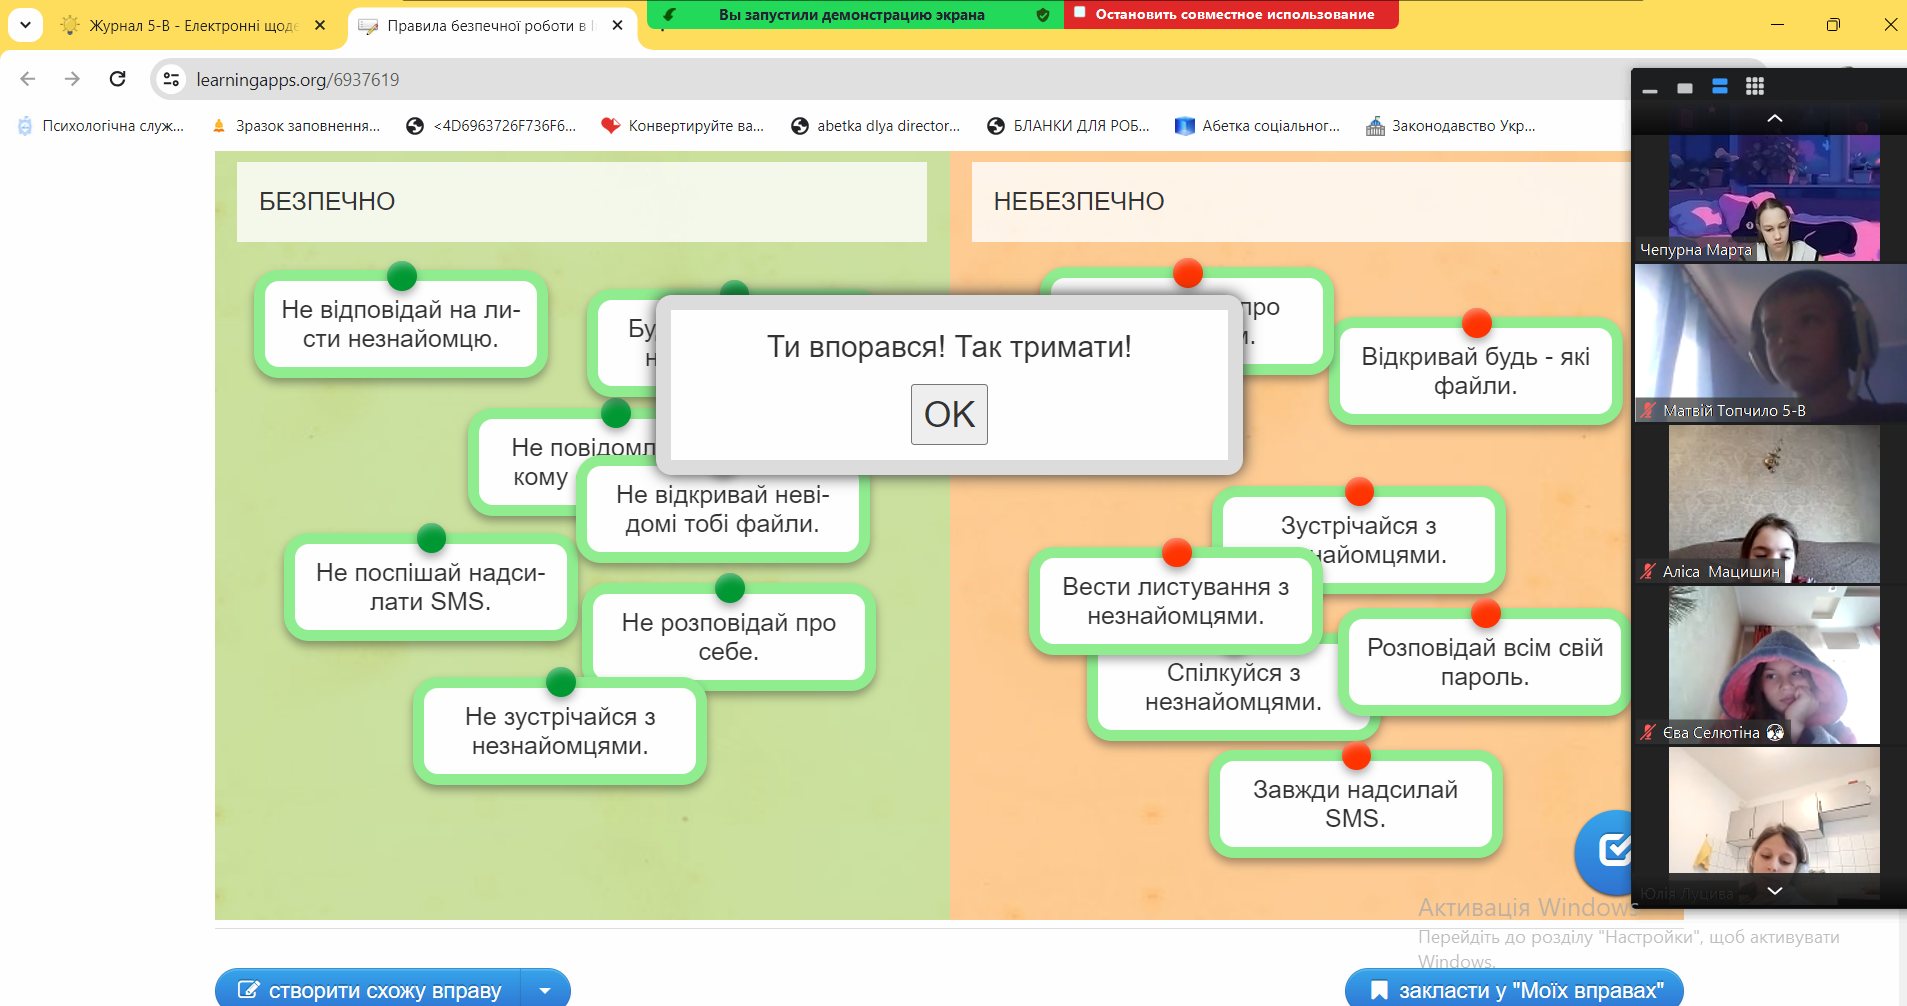Viewport: 1907px width, 1006px height.
Task: Show previous participants with up chevron
Action: pos(1775,118)
